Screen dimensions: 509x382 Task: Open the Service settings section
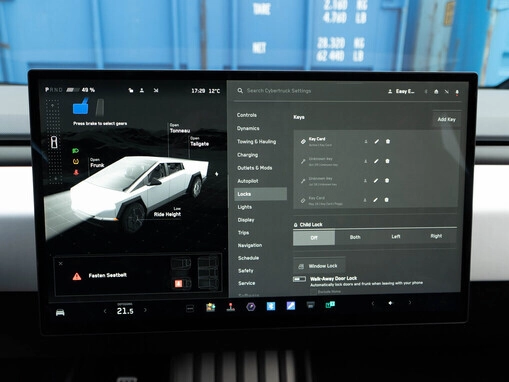coord(247,283)
